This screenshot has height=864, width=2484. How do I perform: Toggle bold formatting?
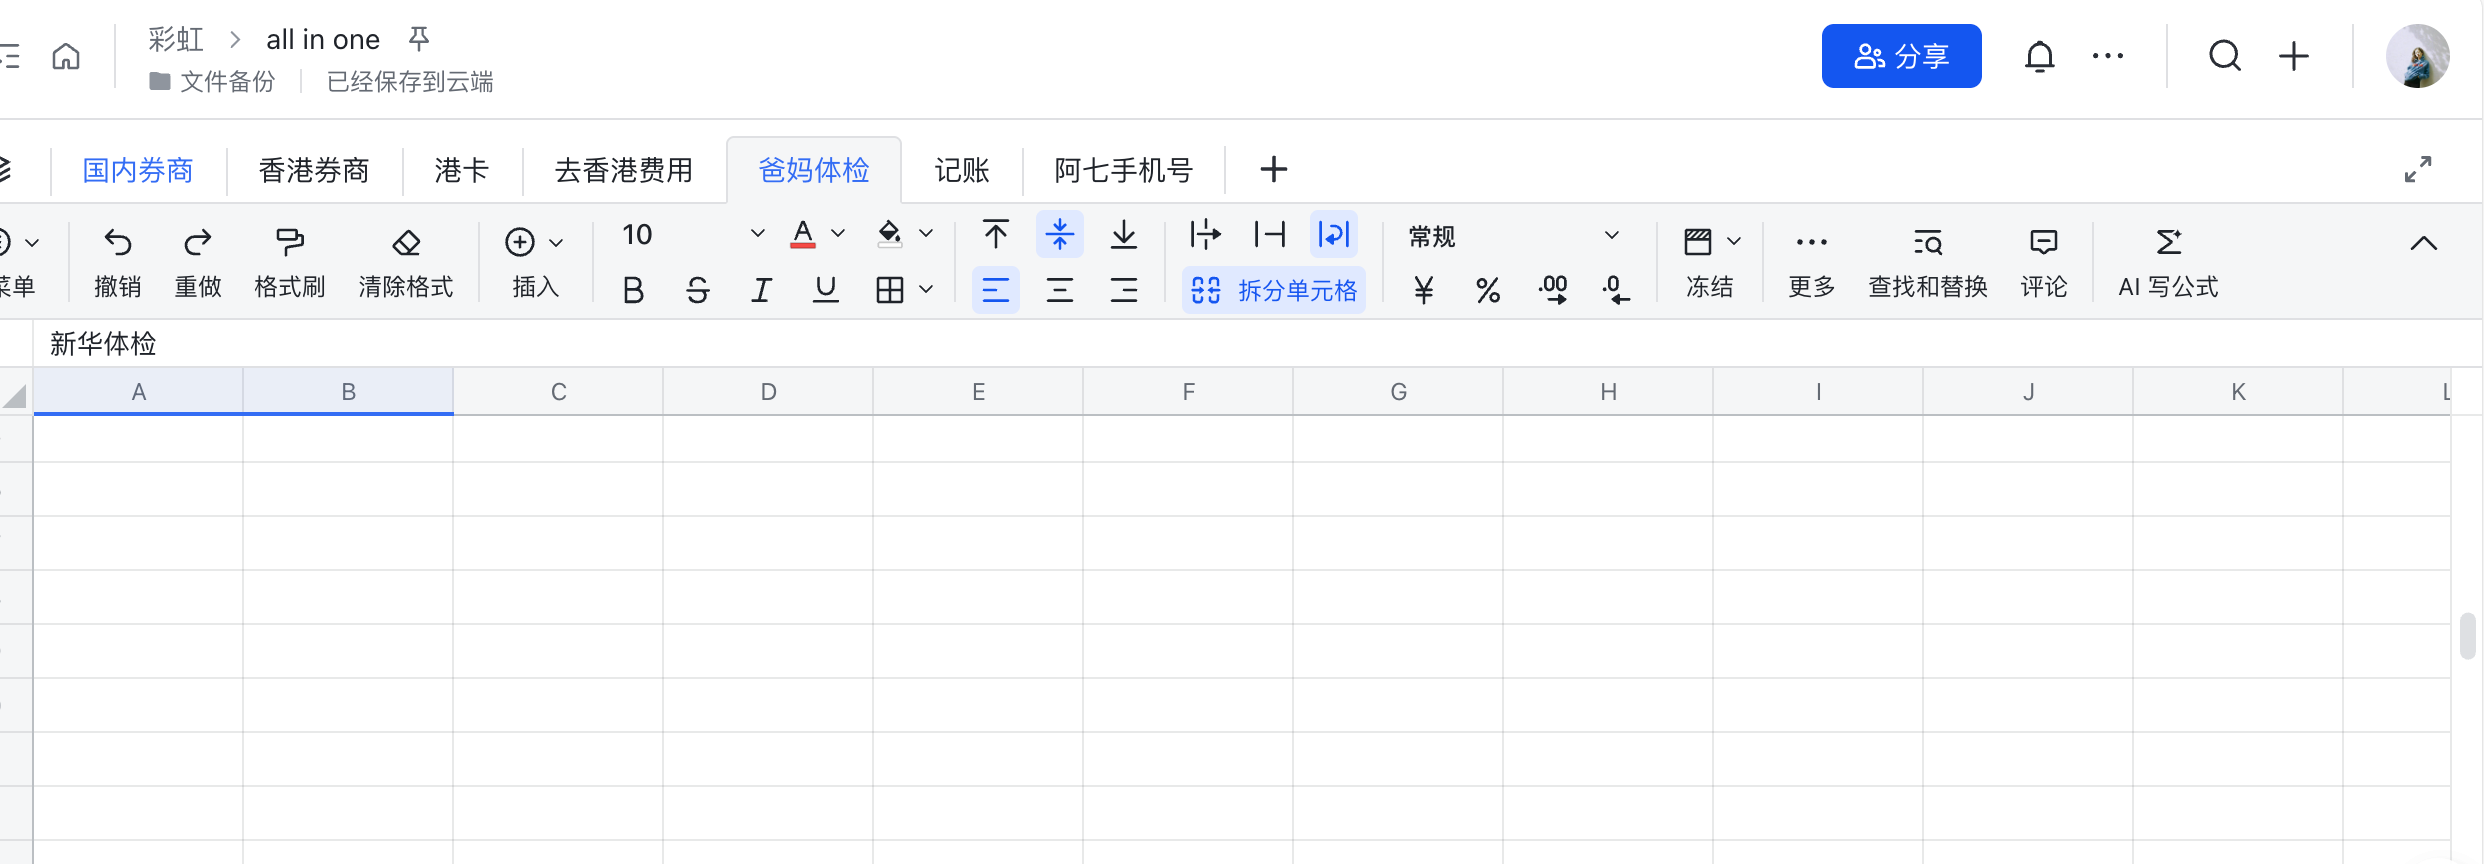(x=633, y=290)
